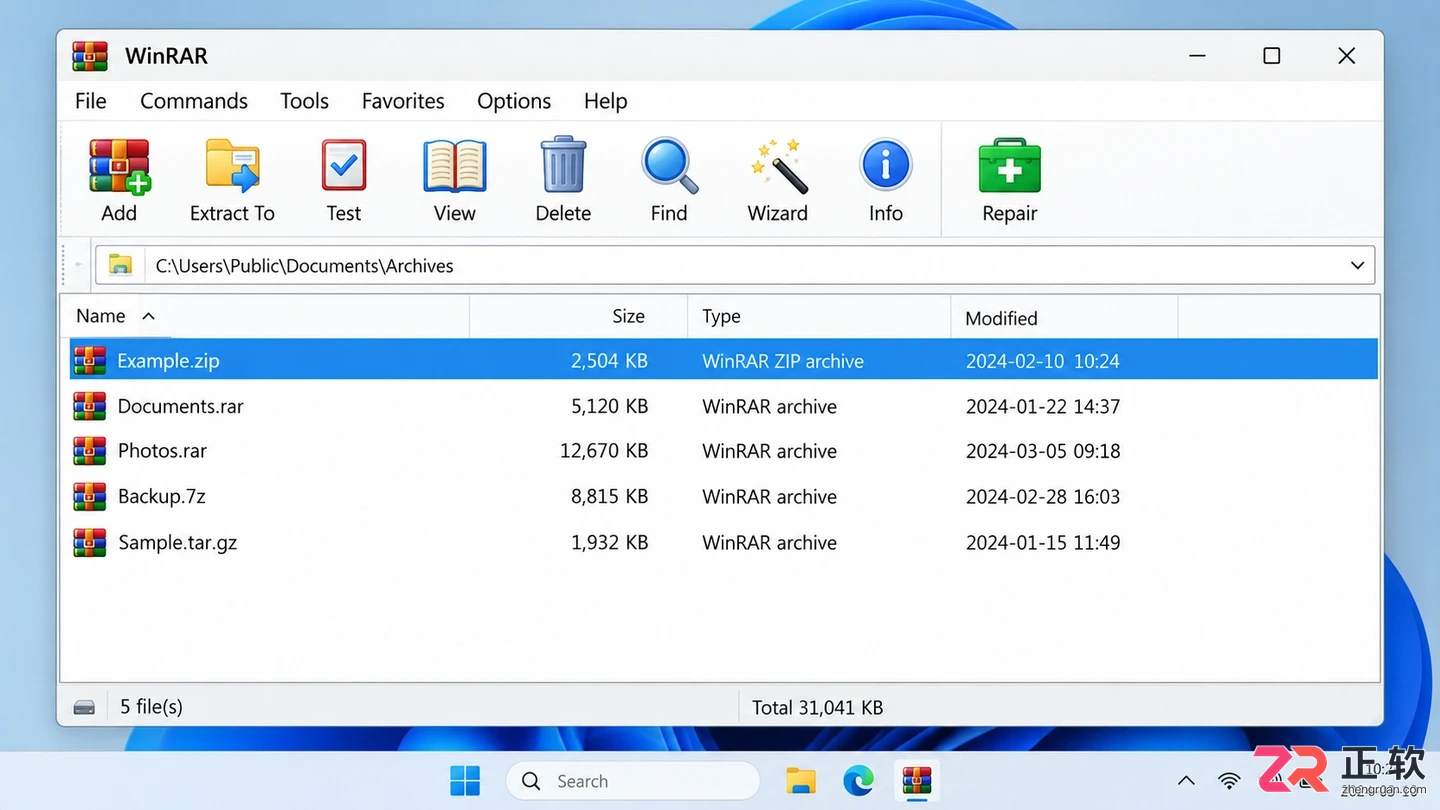Click the WinRAR title bar logo
This screenshot has width=1440, height=810.
click(90, 56)
